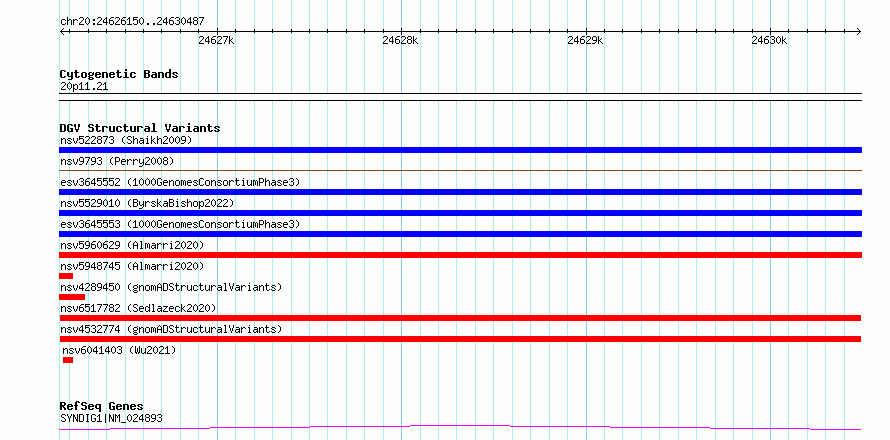Click the red bar under nsv5960629 (Almarri2020)
This screenshot has height=440, width=890.
pos(460,255)
